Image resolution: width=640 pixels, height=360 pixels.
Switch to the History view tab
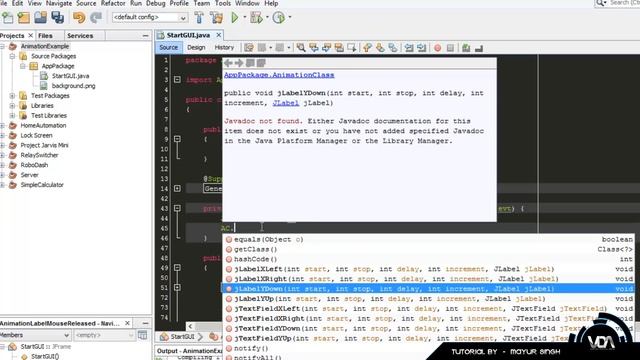(x=224, y=47)
